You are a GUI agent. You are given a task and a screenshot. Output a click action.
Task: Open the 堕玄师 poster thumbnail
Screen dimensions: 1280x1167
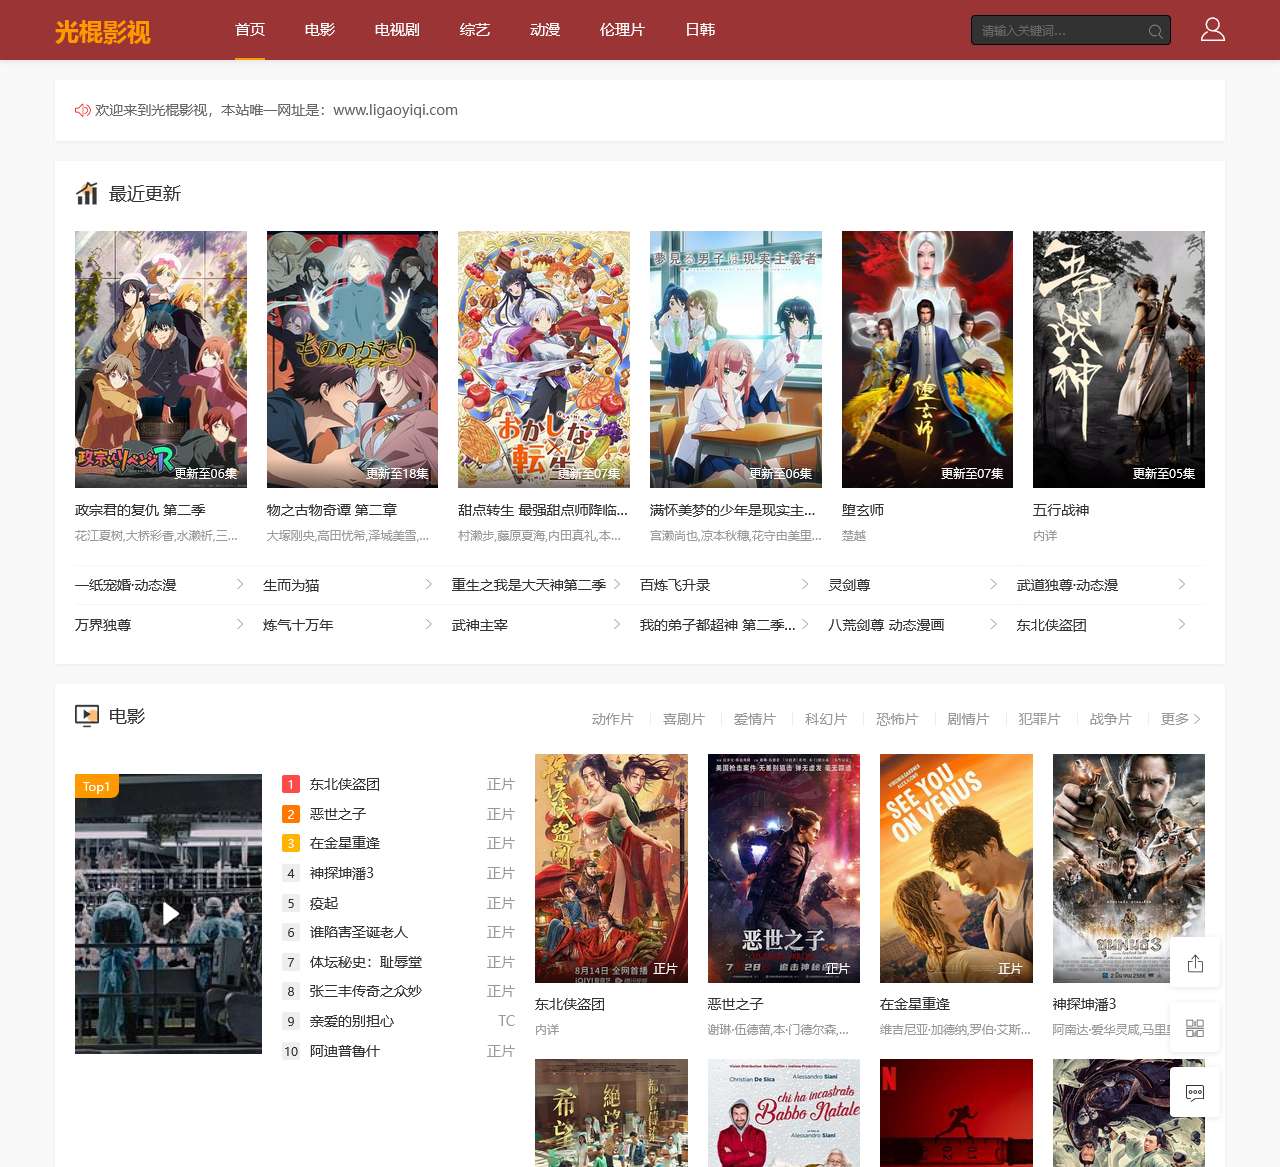(x=927, y=359)
